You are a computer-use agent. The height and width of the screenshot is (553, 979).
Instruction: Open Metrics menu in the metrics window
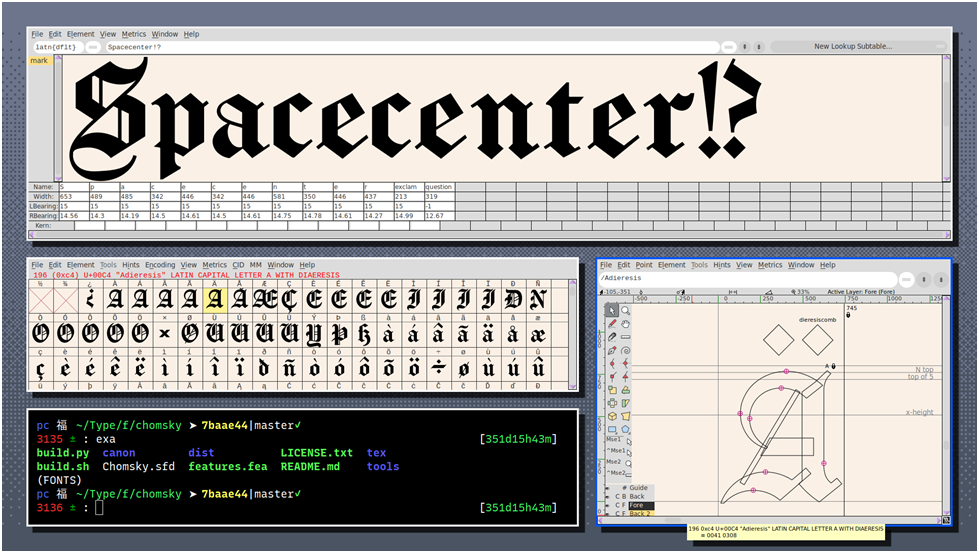(134, 34)
